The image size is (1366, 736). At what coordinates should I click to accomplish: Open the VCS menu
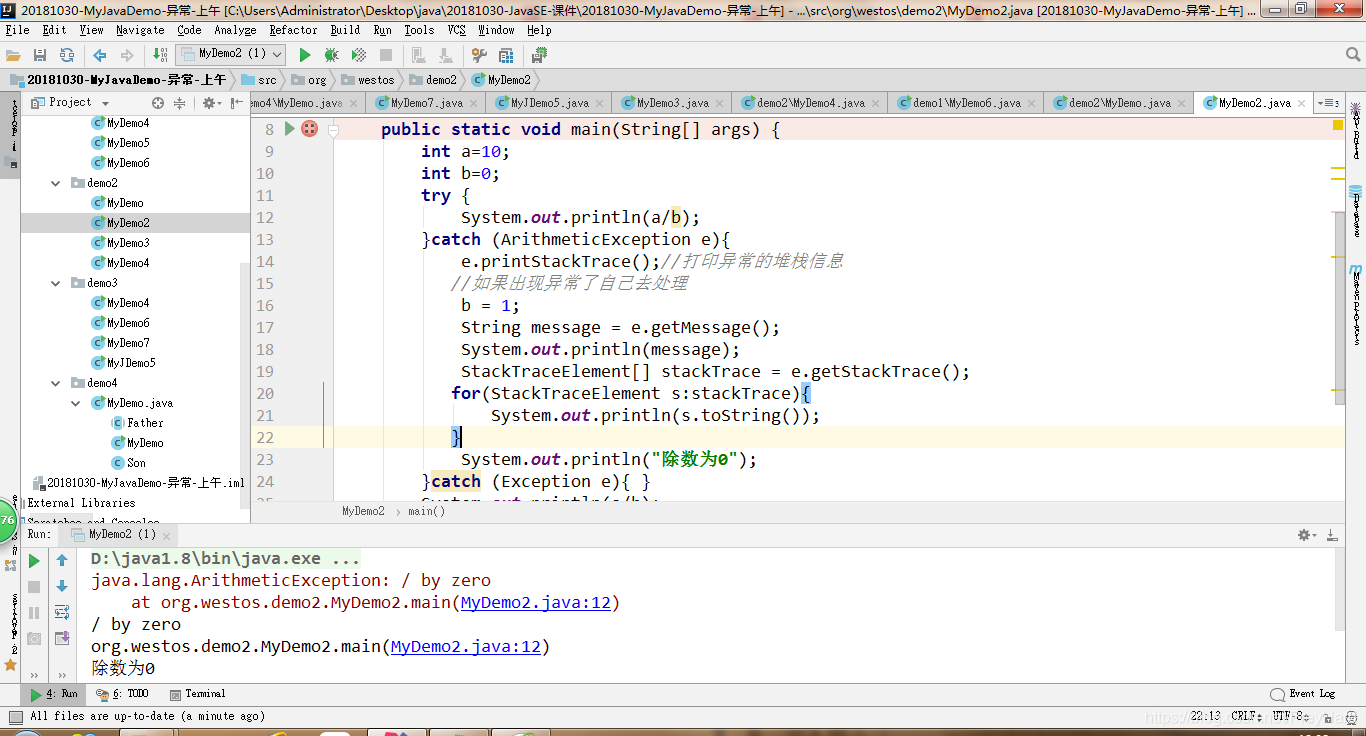pos(456,30)
